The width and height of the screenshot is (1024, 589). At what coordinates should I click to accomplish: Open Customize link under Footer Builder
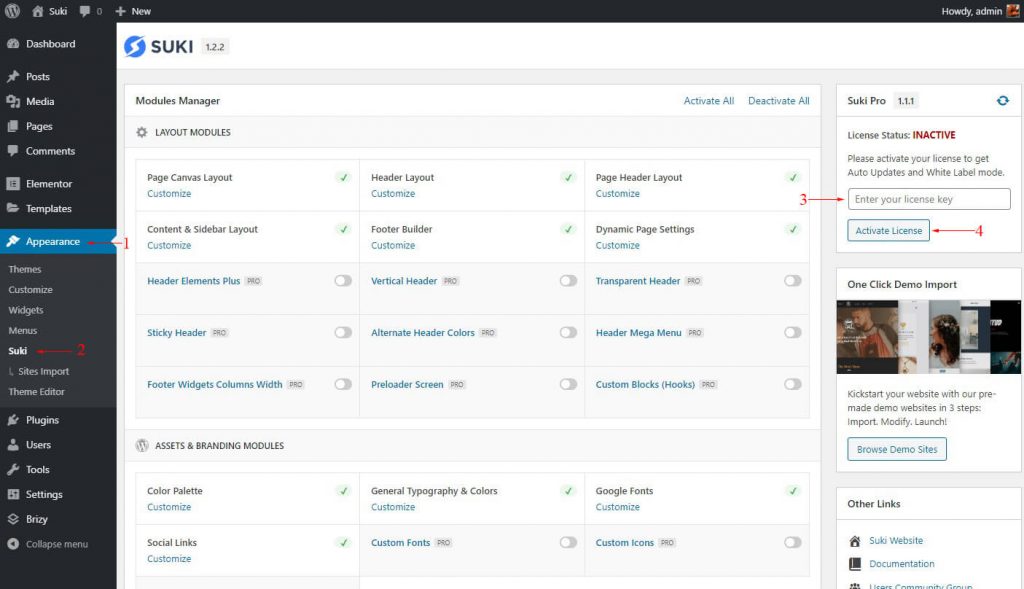pyautogui.click(x=393, y=245)
